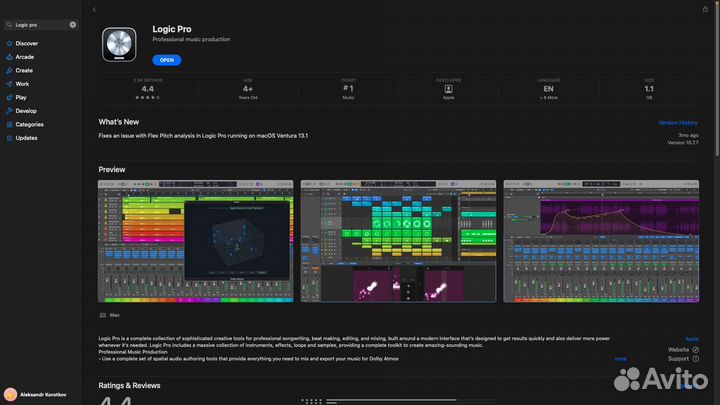
Task: Expand description with the more link
Action: point(620,359)
